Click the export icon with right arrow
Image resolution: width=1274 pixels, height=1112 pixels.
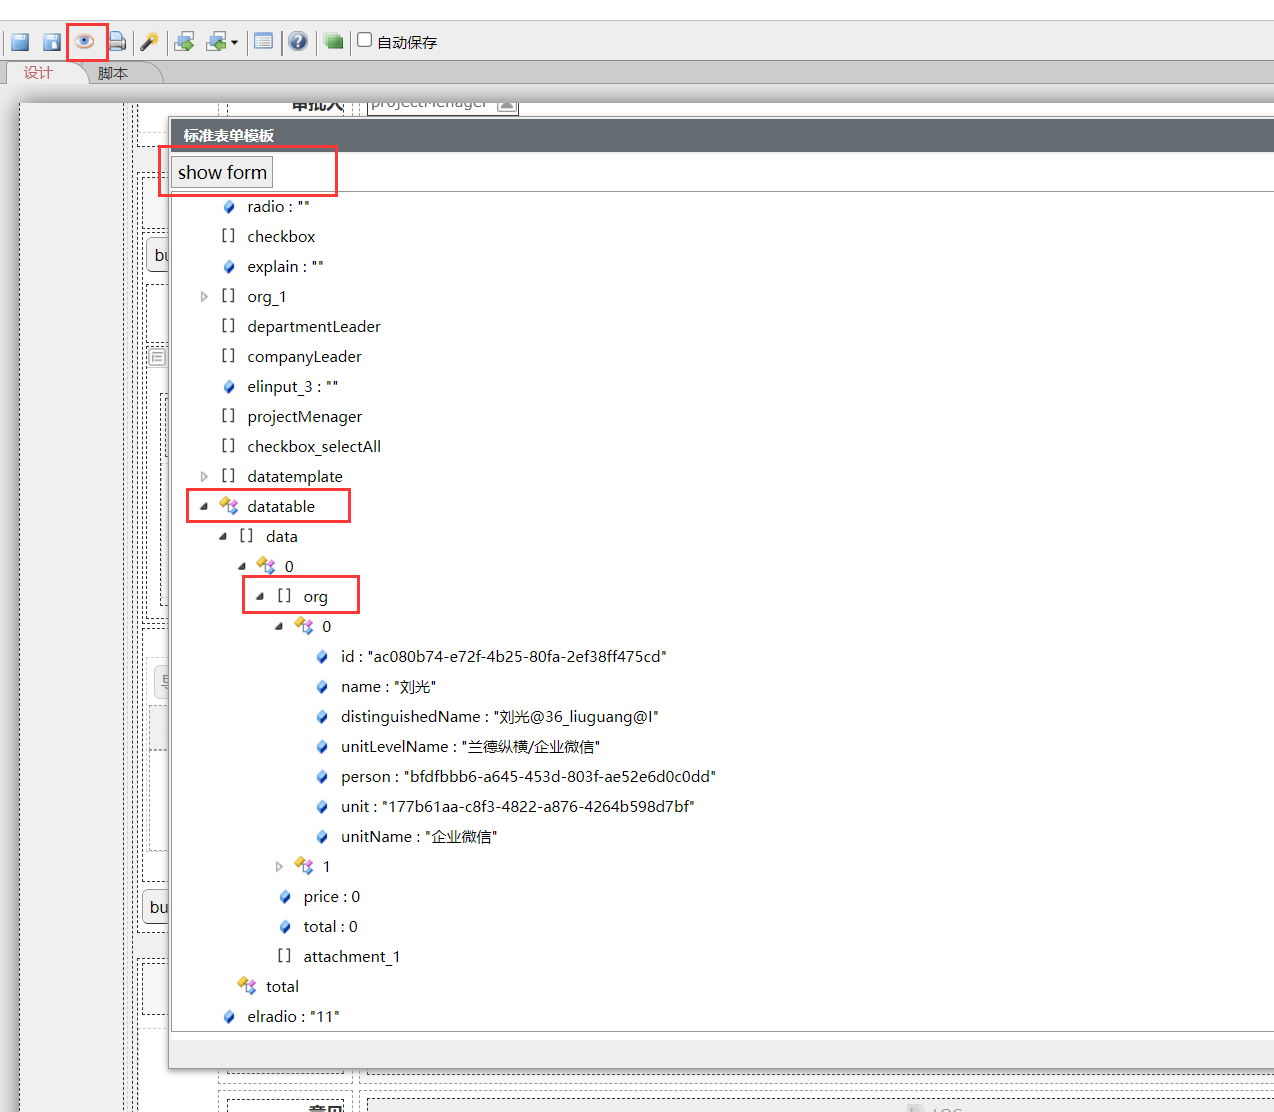click(x=184, y=42)
